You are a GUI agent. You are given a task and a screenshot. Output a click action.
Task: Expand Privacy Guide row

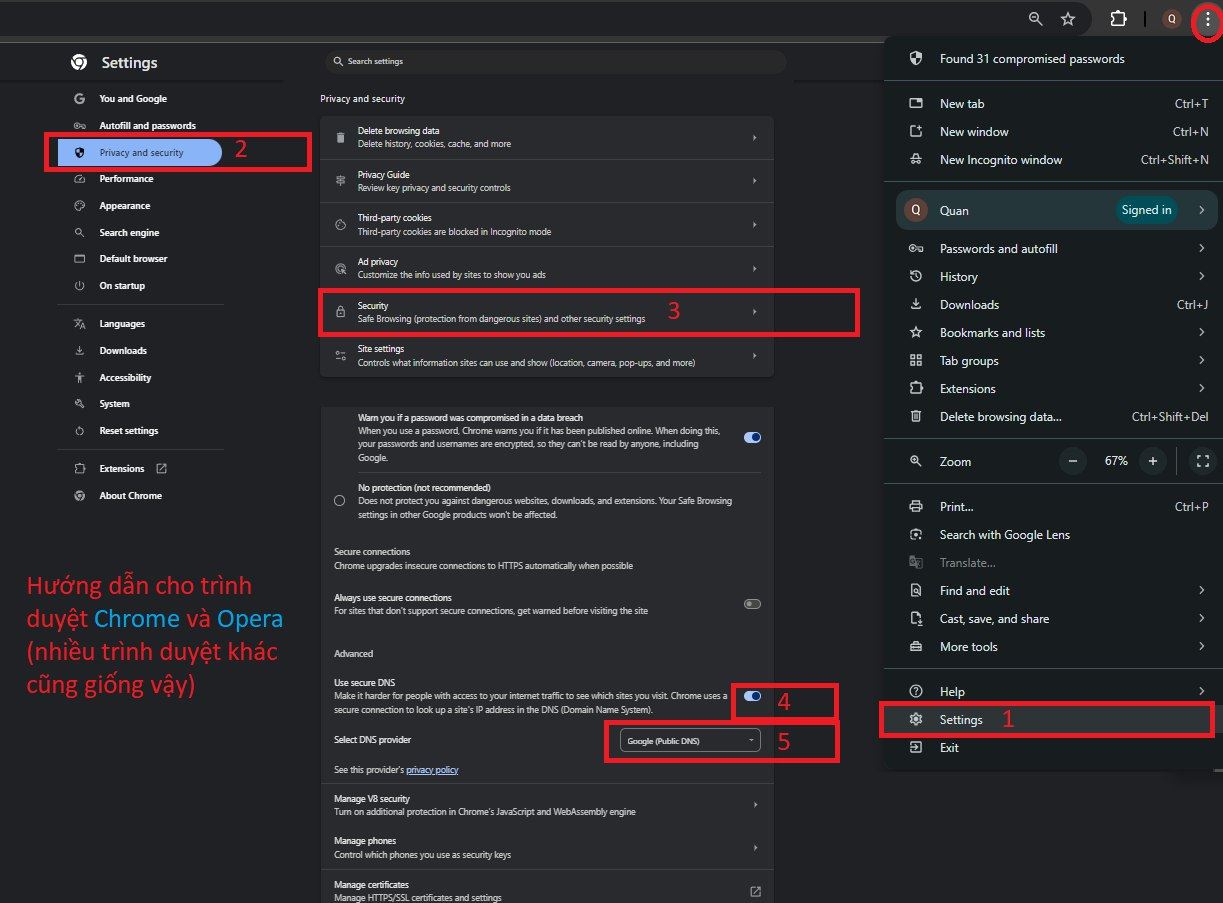point(547,181)
